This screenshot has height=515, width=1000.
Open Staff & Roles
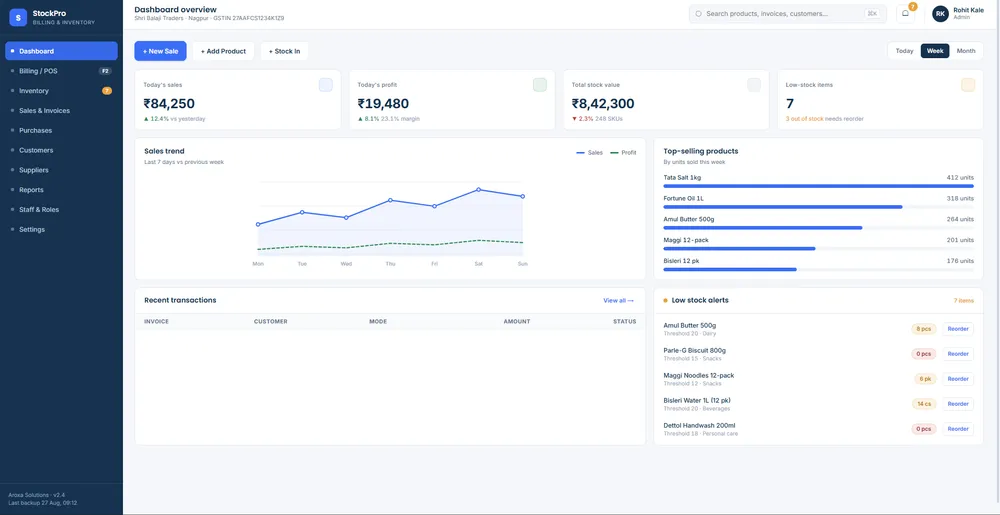(61, 209)
